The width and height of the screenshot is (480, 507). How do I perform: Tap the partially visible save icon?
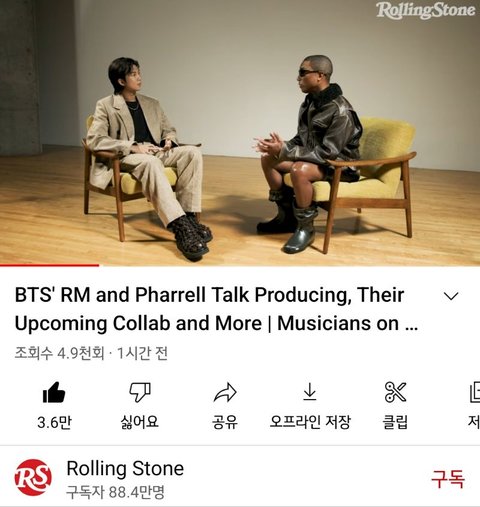click(x=474, y=392)
